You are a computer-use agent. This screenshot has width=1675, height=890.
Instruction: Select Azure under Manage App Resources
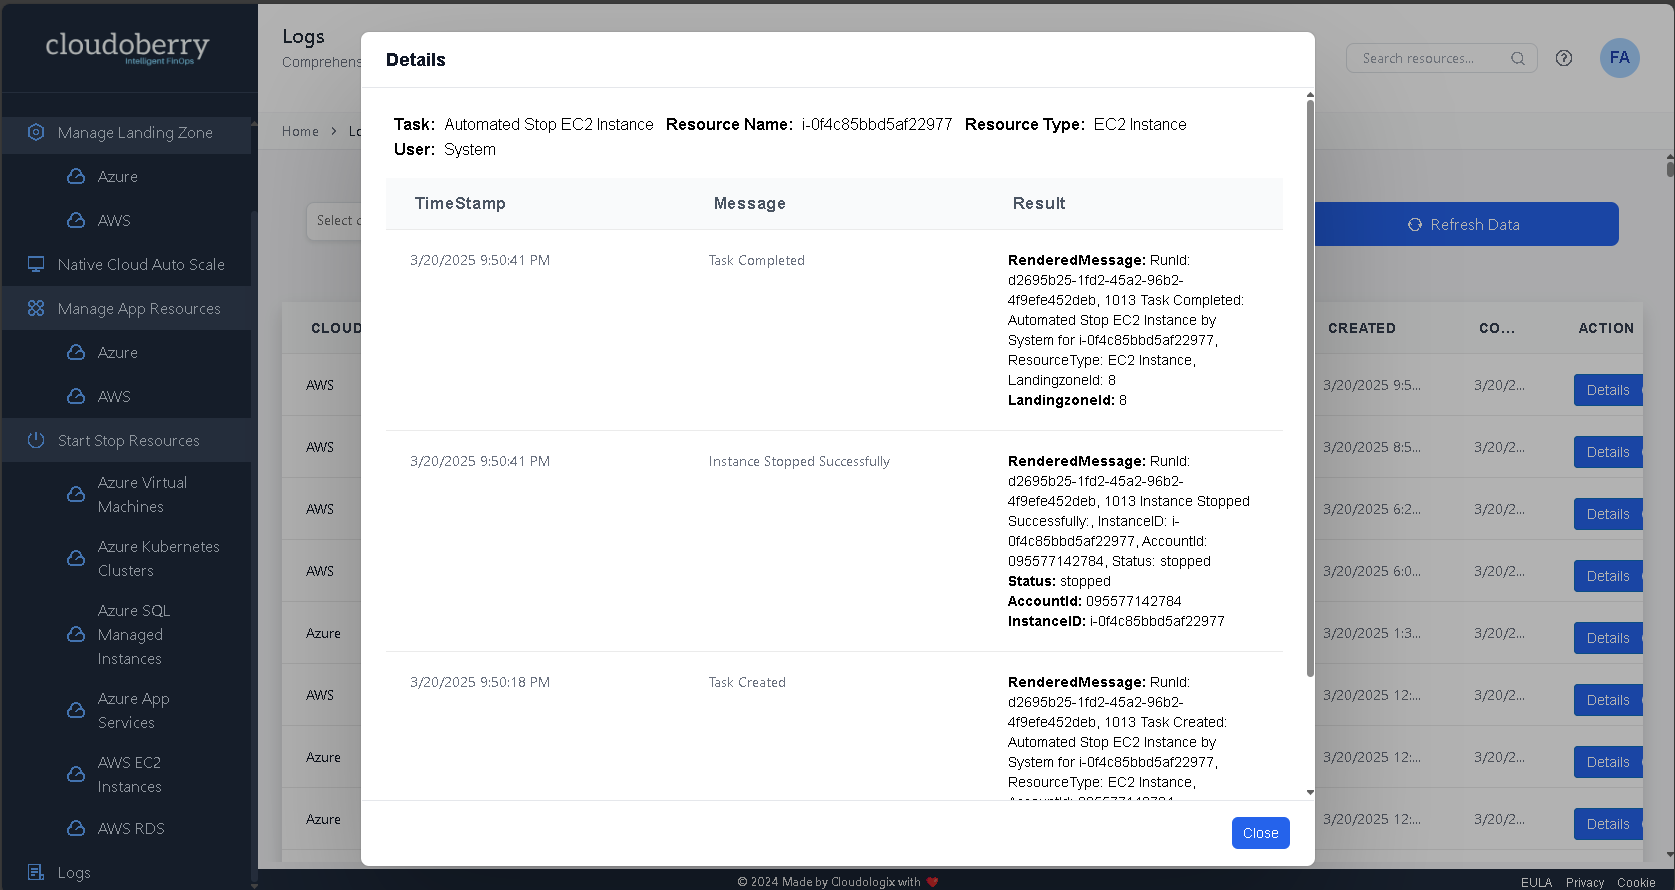tap(118, 353)
